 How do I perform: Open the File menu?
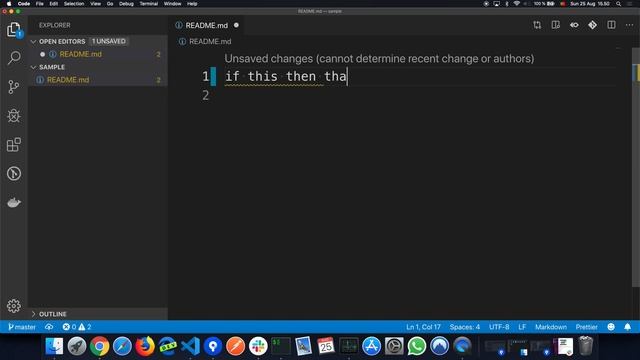click(x=40, y=4)
